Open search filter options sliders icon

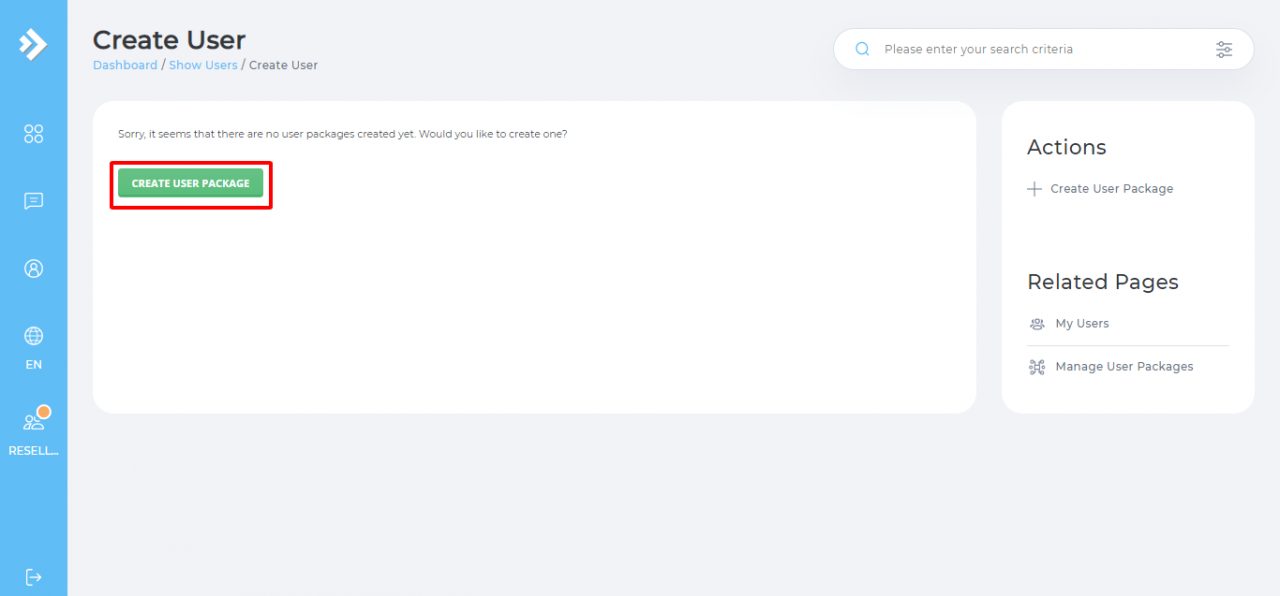pos(1224,49)
